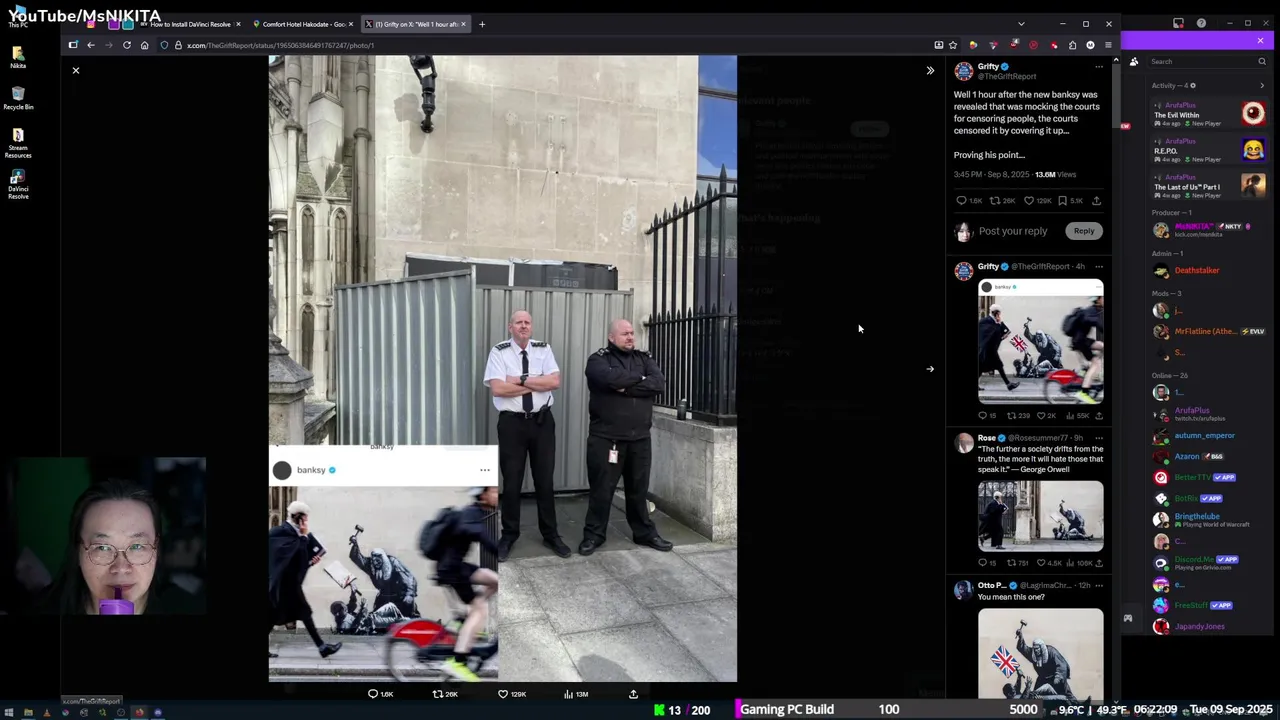Viewport: 1280px width, 720px height.
Task: Share Grifty's main post from the sidebar
Action: pyautogui.click(x=1096, y=201)
